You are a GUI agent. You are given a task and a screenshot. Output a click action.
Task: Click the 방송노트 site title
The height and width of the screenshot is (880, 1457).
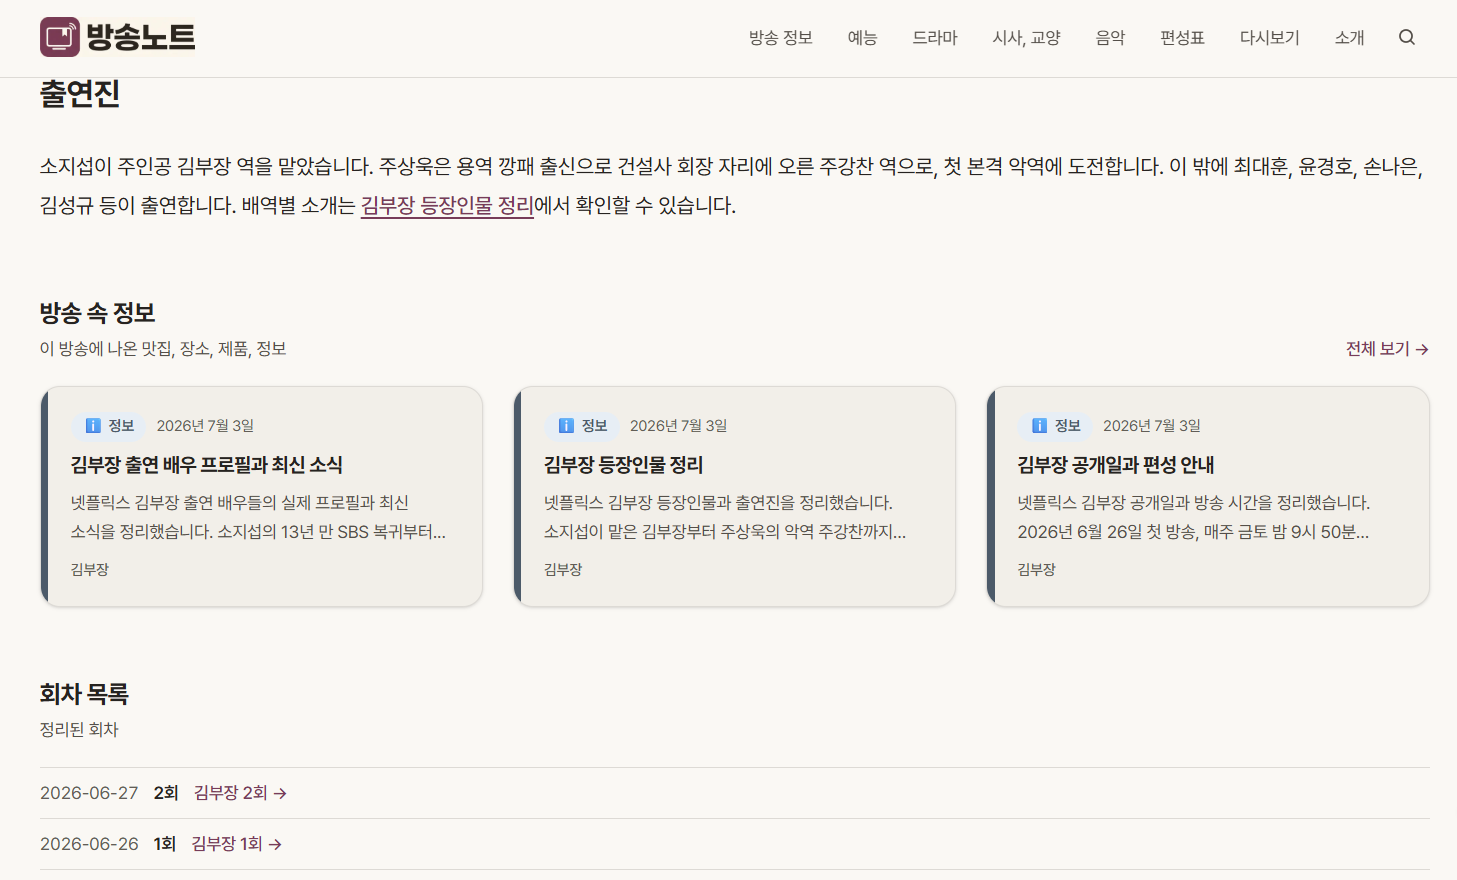[x=141, y=37]
